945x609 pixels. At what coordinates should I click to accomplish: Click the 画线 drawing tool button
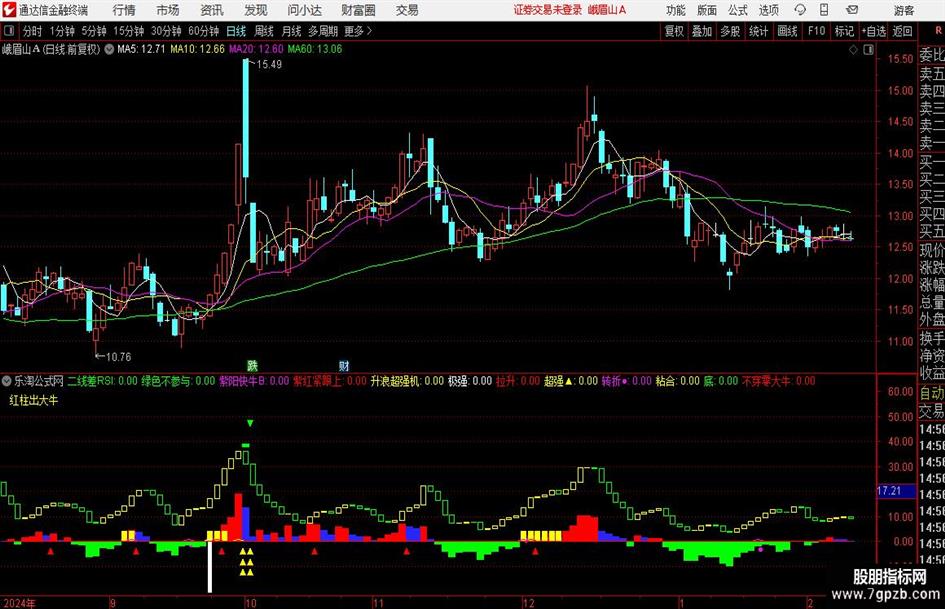tap(787, 31)
